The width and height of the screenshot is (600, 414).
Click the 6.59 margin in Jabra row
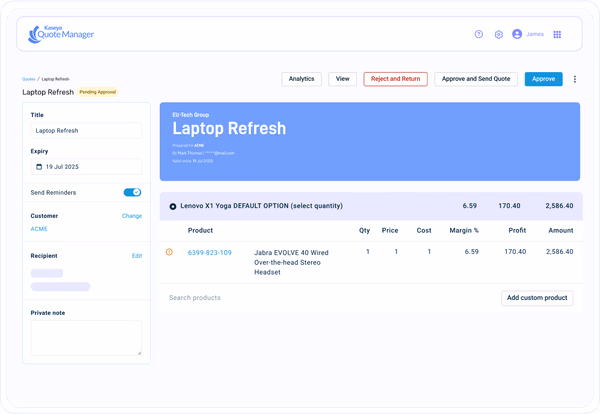coord(471,251)
